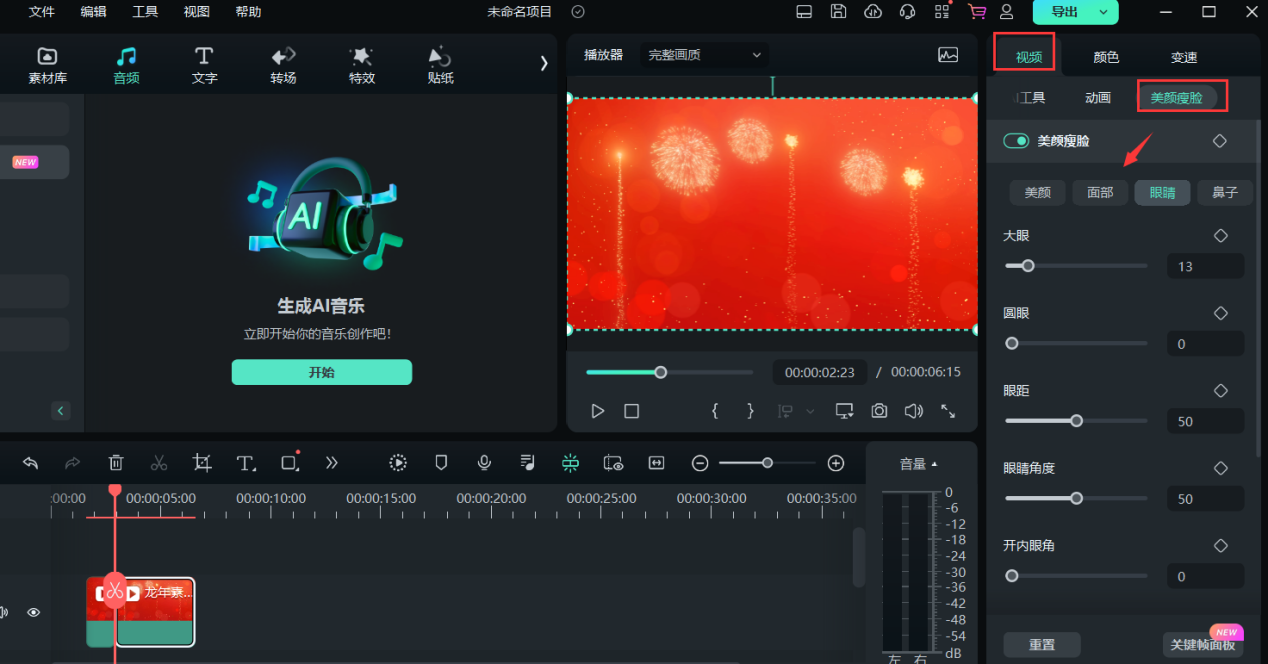
Task: Click the undo icon above the timeline
Action: [29, 462]
